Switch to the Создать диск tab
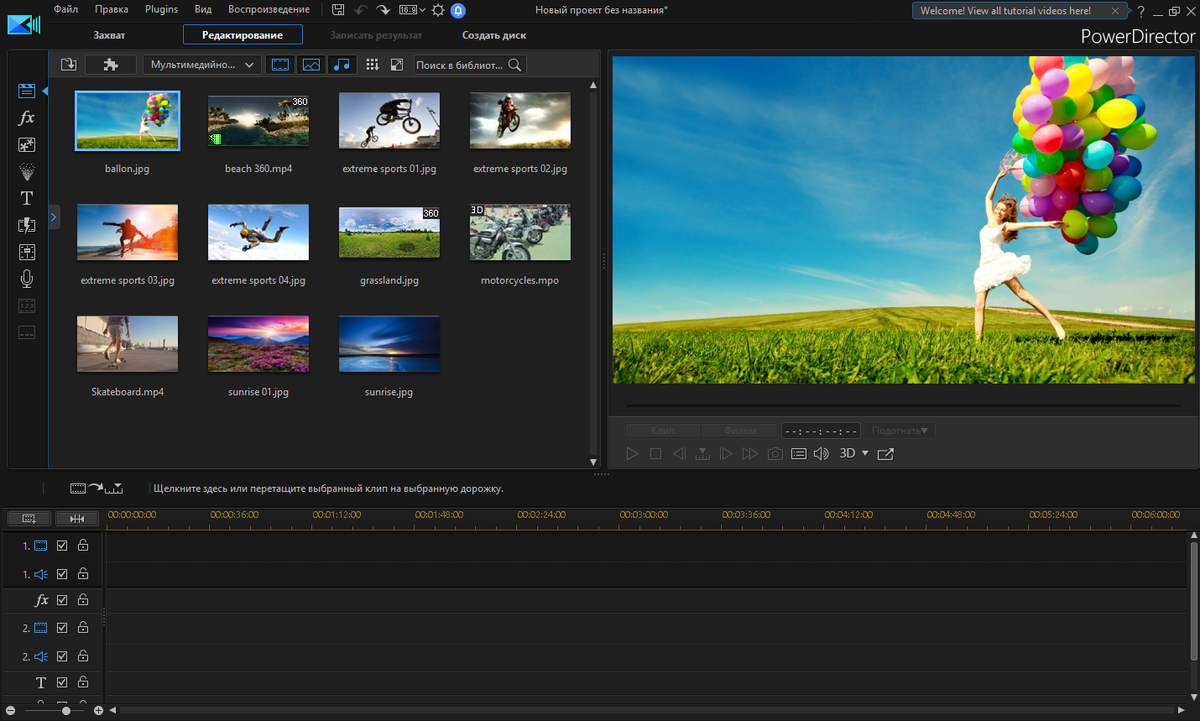The height and width of the screenshot is (721, 1200). pos(493,35)
